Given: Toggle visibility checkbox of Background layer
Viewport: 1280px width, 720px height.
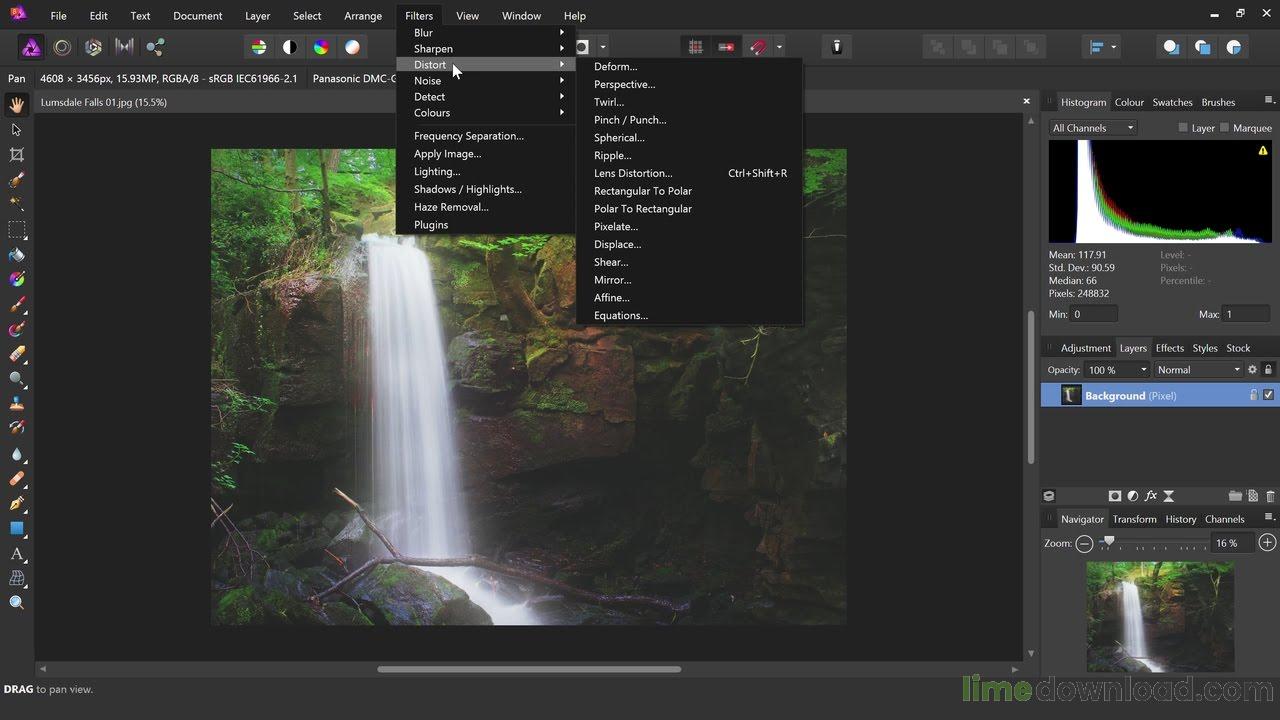Looking at the screenshot, I should pos(1268,395).
